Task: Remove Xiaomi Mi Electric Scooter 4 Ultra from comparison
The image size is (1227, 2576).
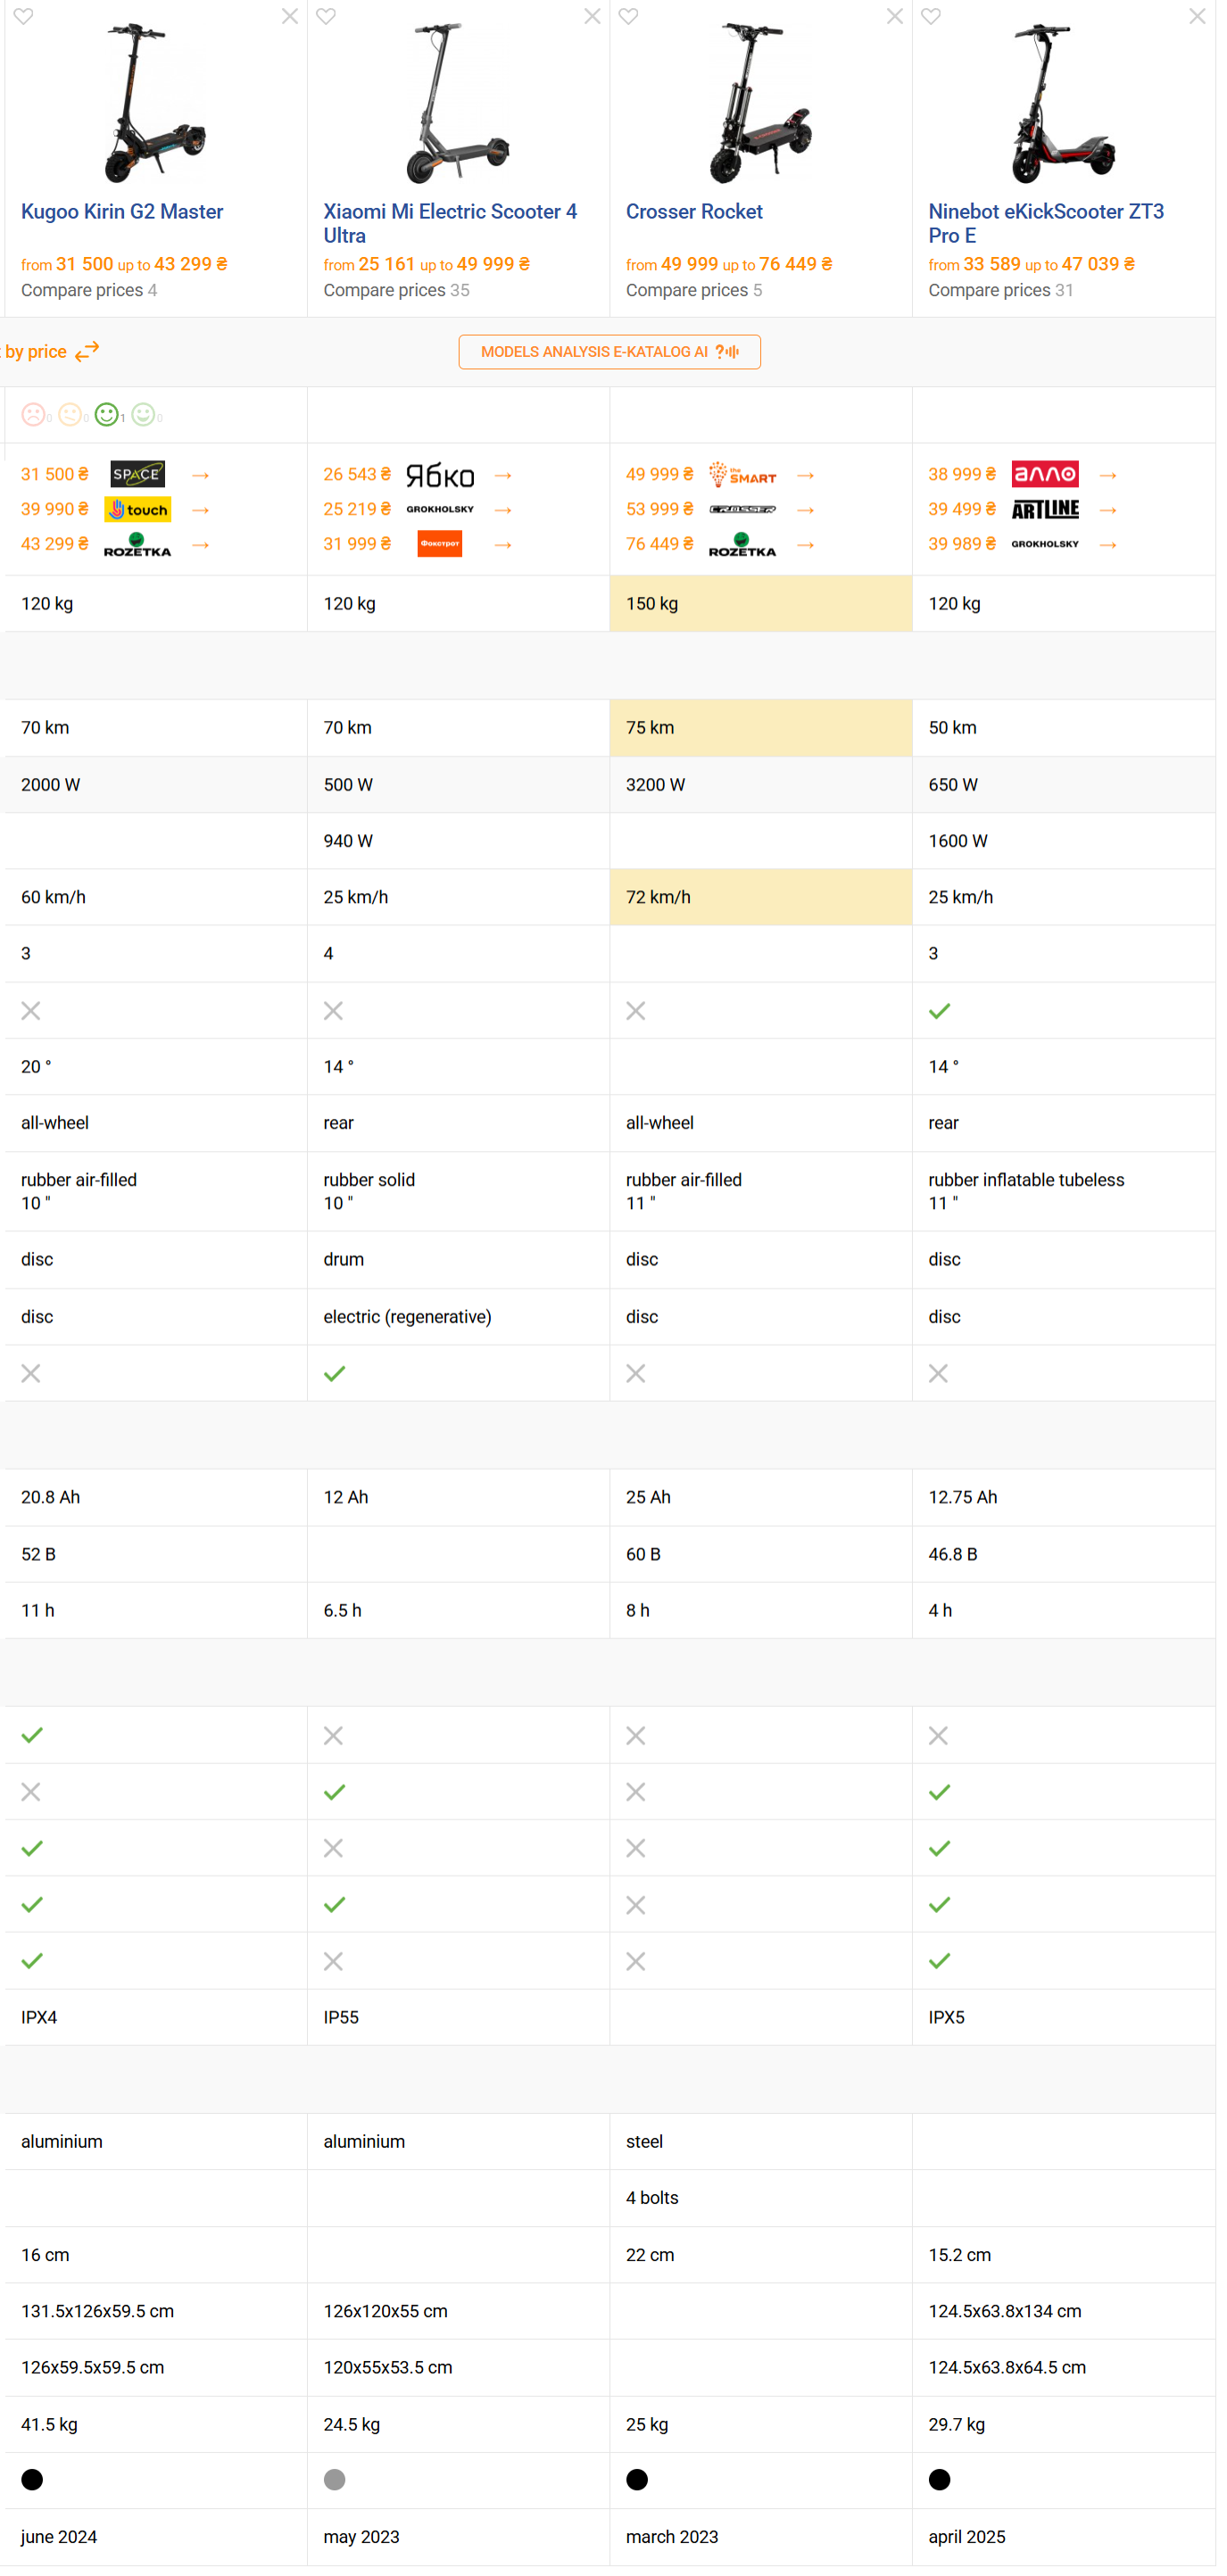Action: coord(593,16)
